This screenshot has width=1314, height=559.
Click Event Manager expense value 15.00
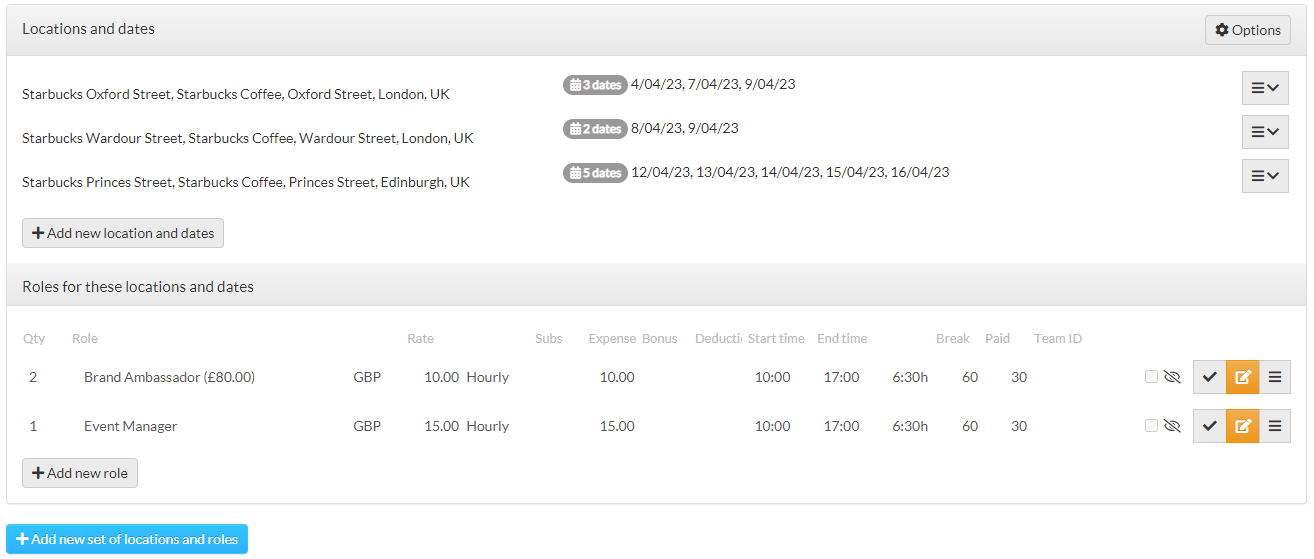617,426
